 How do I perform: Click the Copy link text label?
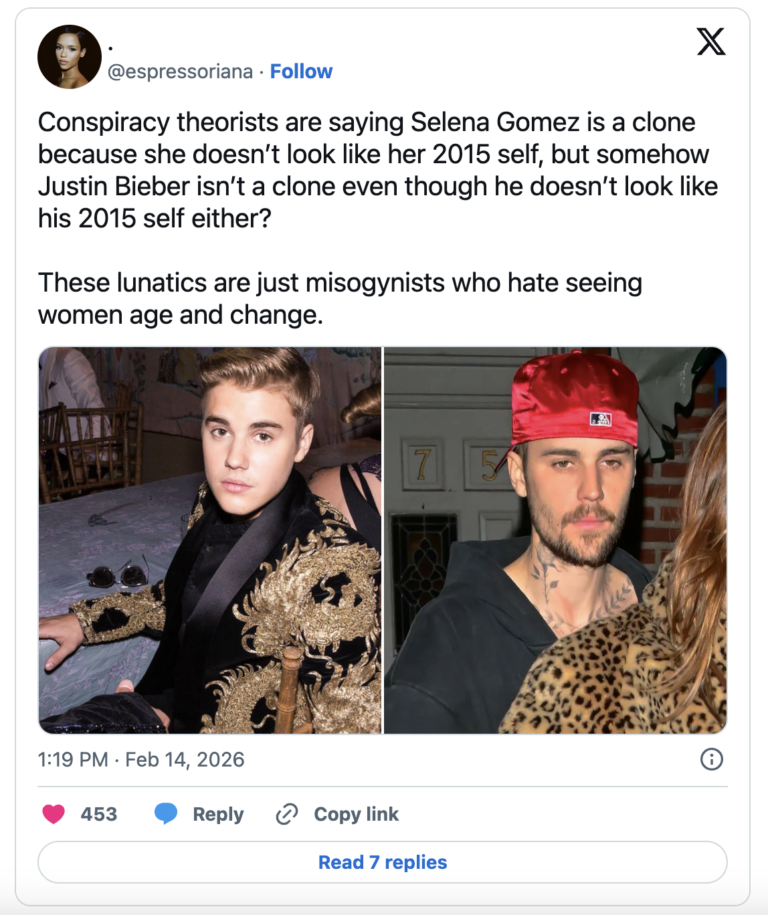pyautogui.click(x=356, y=814)
